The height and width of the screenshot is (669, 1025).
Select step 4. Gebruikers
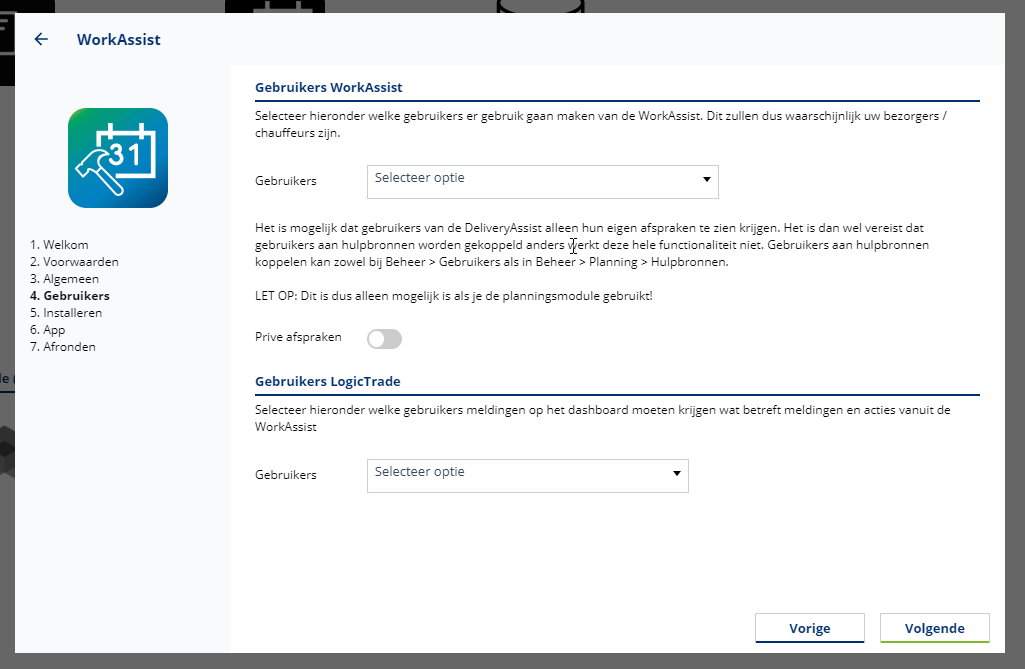(69, 296)
